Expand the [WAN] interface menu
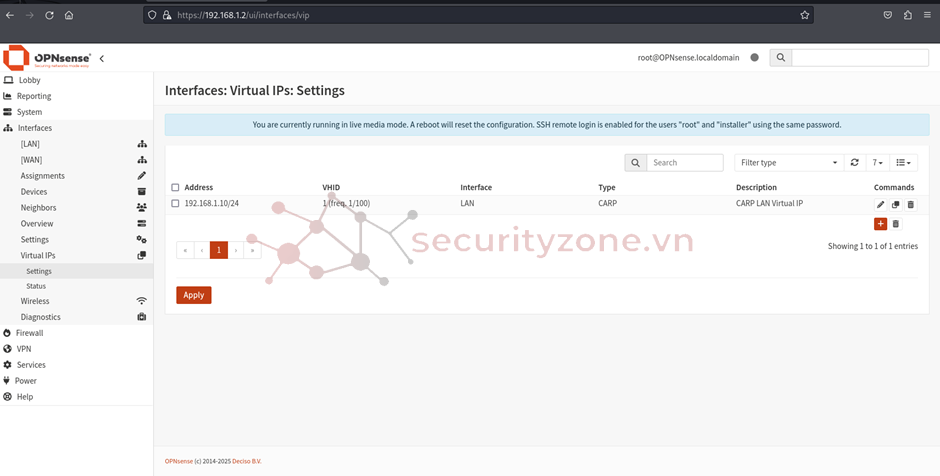The width and height of the screenshot is (940, 476). [31, 160]
